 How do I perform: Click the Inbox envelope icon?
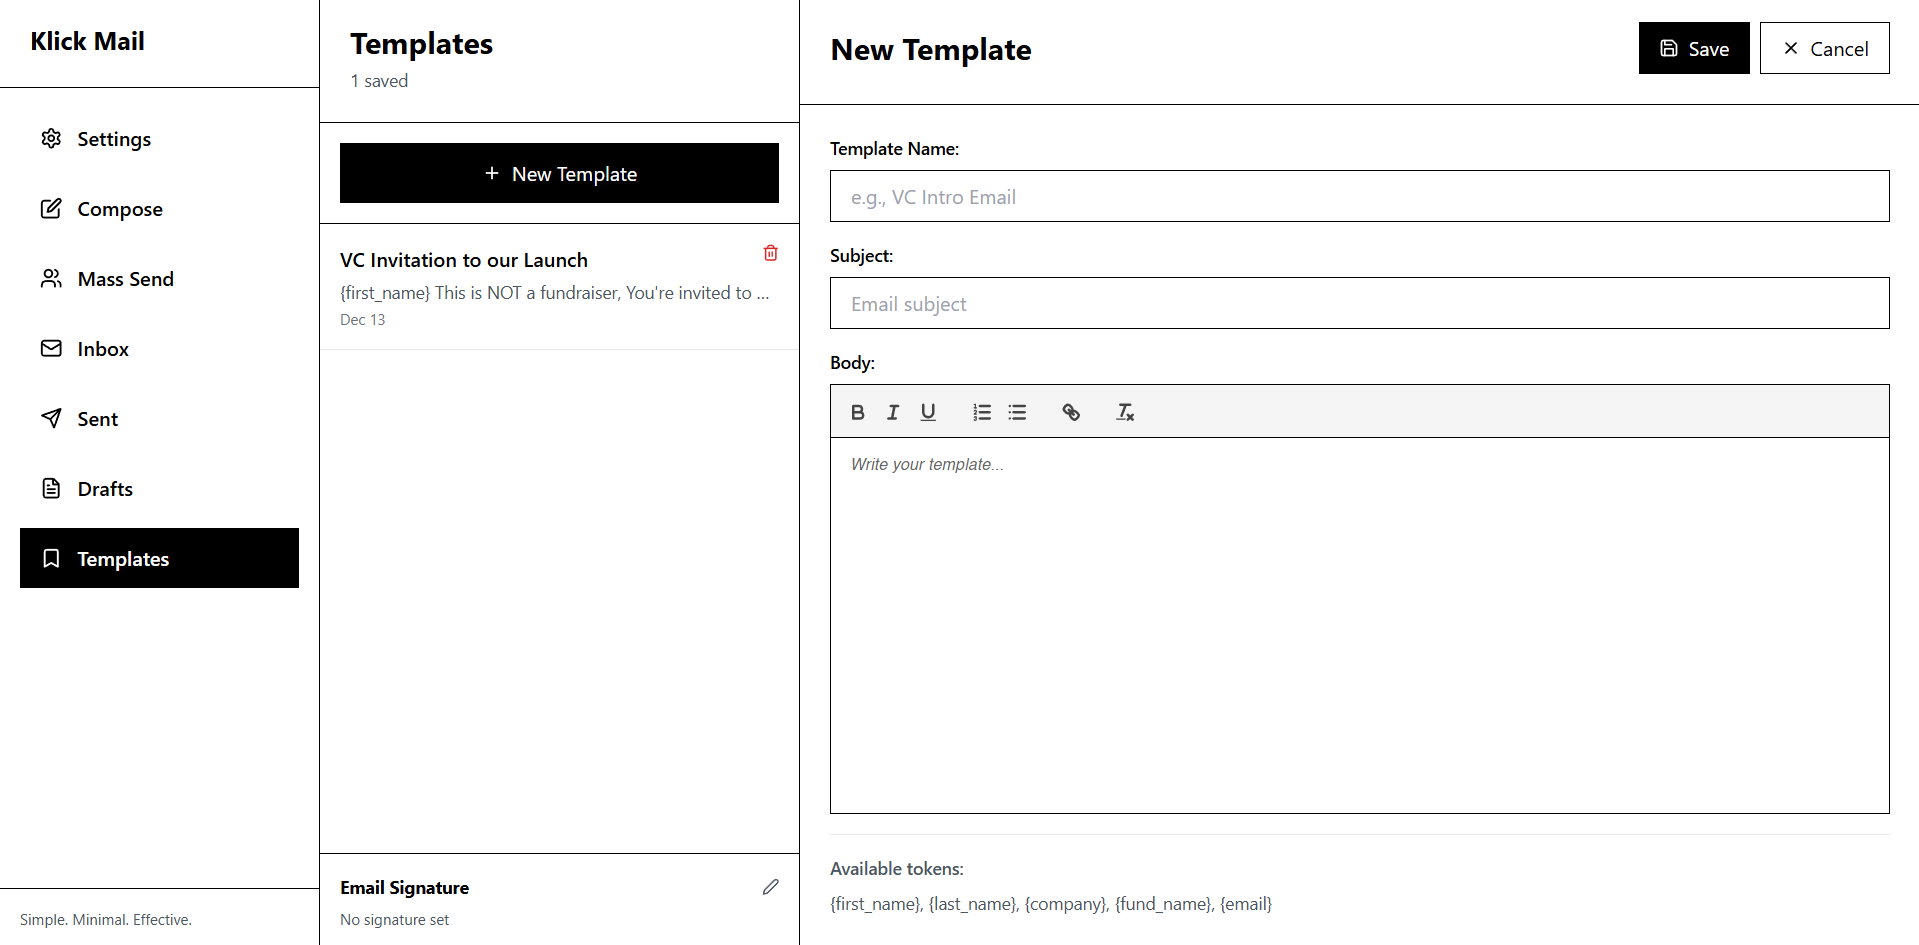(x=51, y=348)
